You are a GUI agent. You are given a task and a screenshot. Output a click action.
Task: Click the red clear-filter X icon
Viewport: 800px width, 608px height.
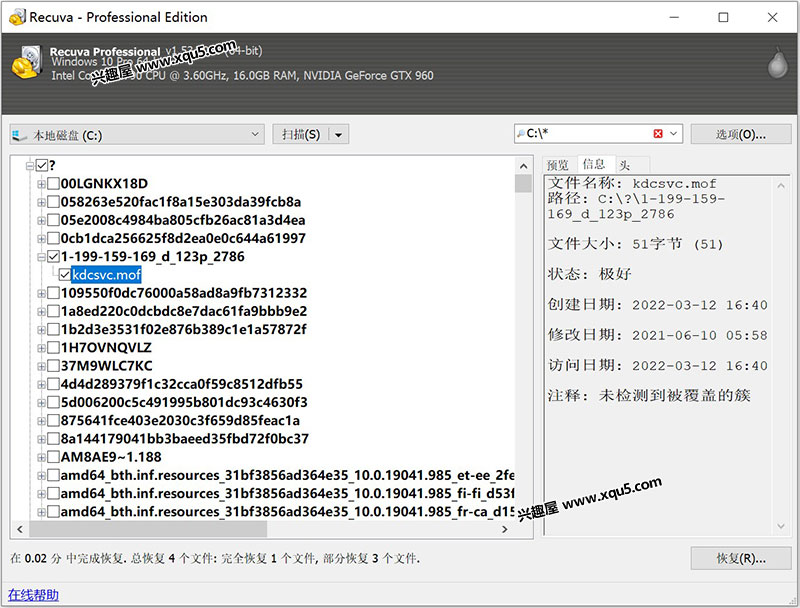click(658, 134)
